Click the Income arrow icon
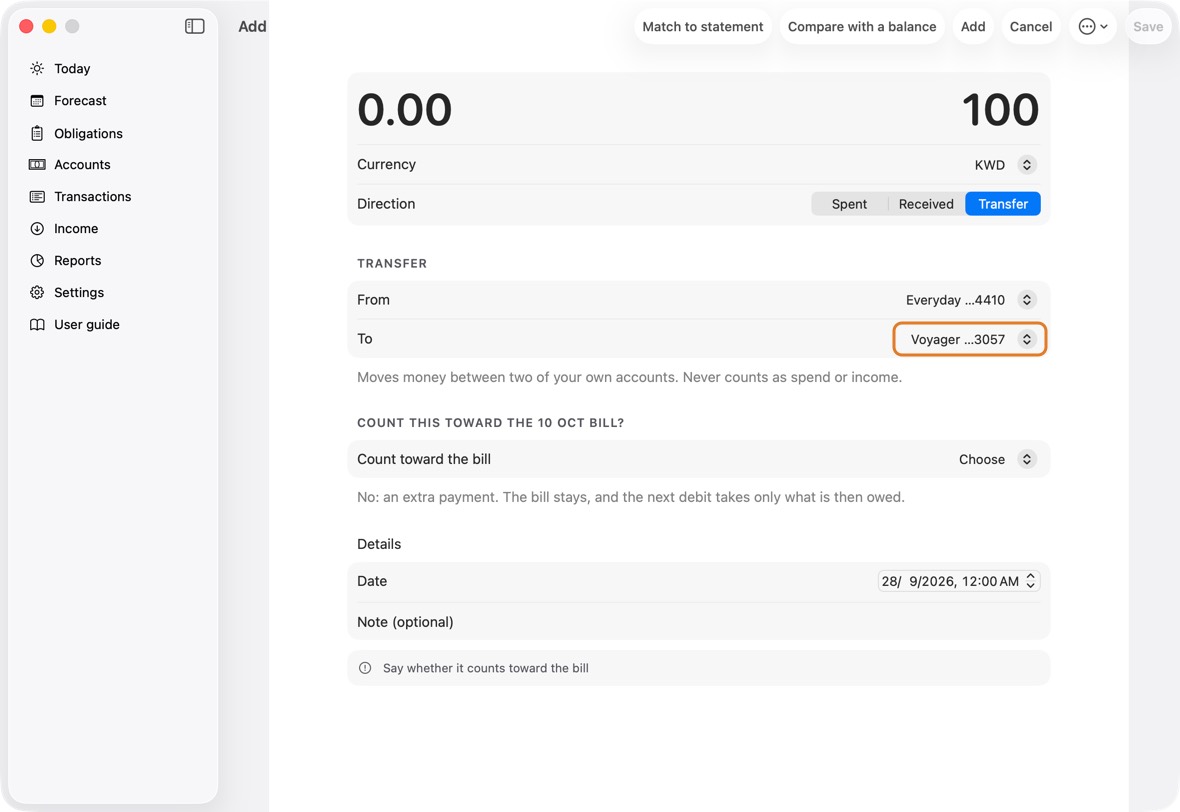This screenshot has height=812, width=1180. pyautogui.click(x=37, y=229)
